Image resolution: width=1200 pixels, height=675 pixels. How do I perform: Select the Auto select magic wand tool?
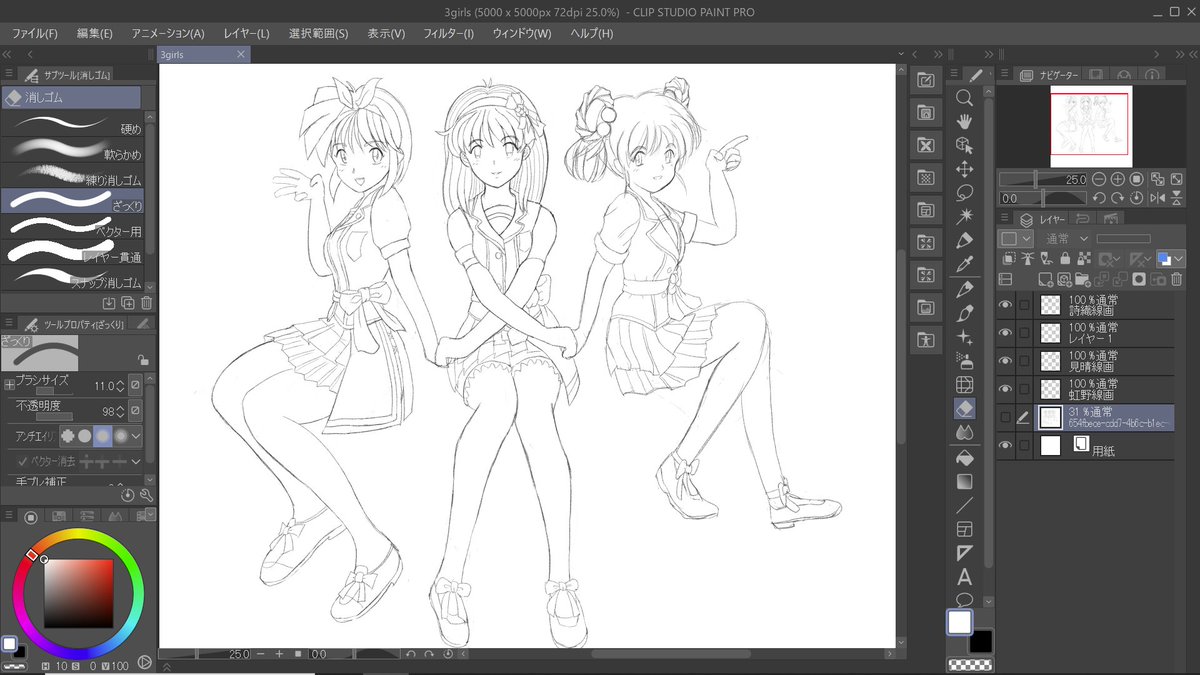click(x=965, y=216)
